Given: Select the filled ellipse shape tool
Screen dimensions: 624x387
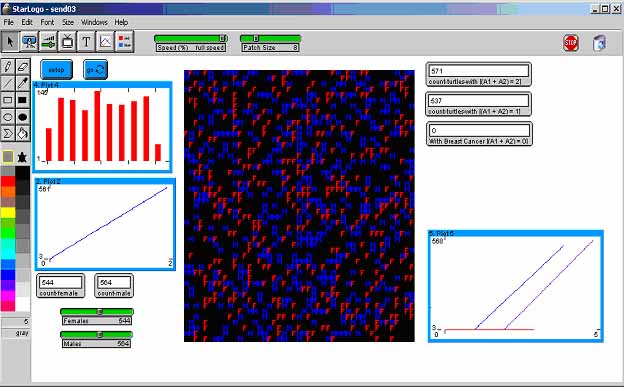Looking at the screenshot, I should [x=23, y=117].
